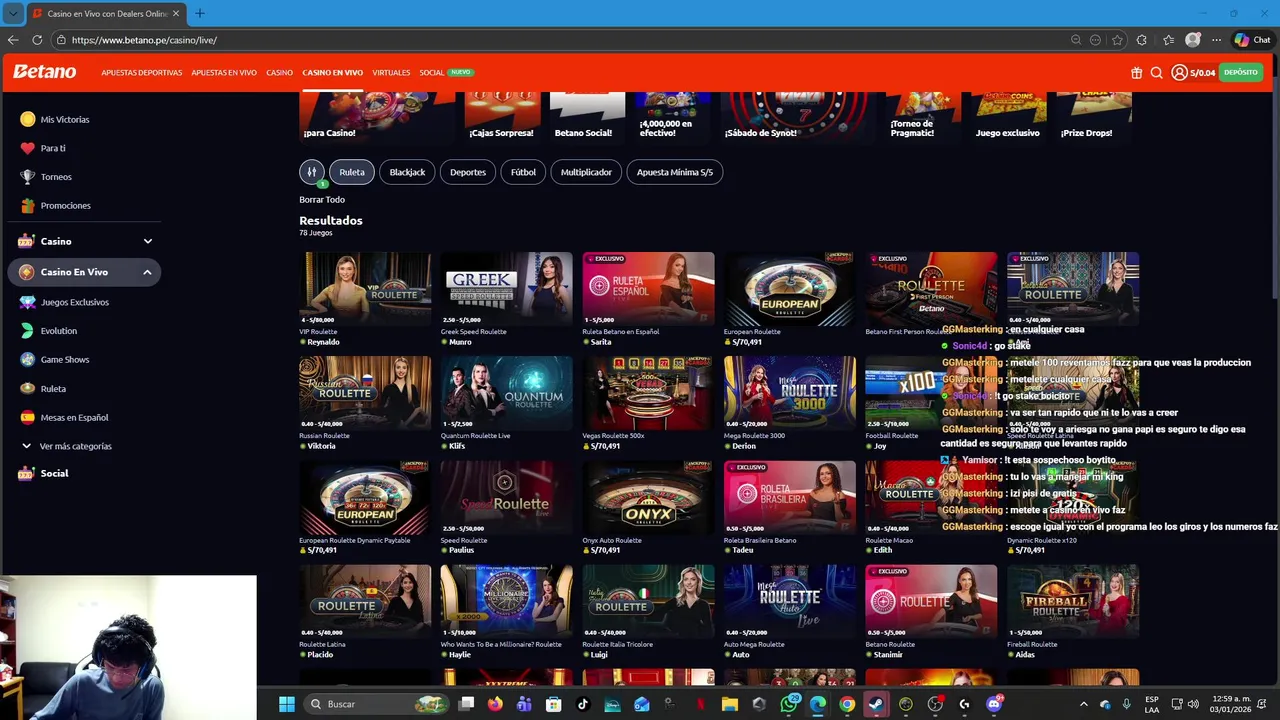The width and height of the screenshot is (1280, 720).
Task: Click the Borrar Todo link
Action: point(322,200)
